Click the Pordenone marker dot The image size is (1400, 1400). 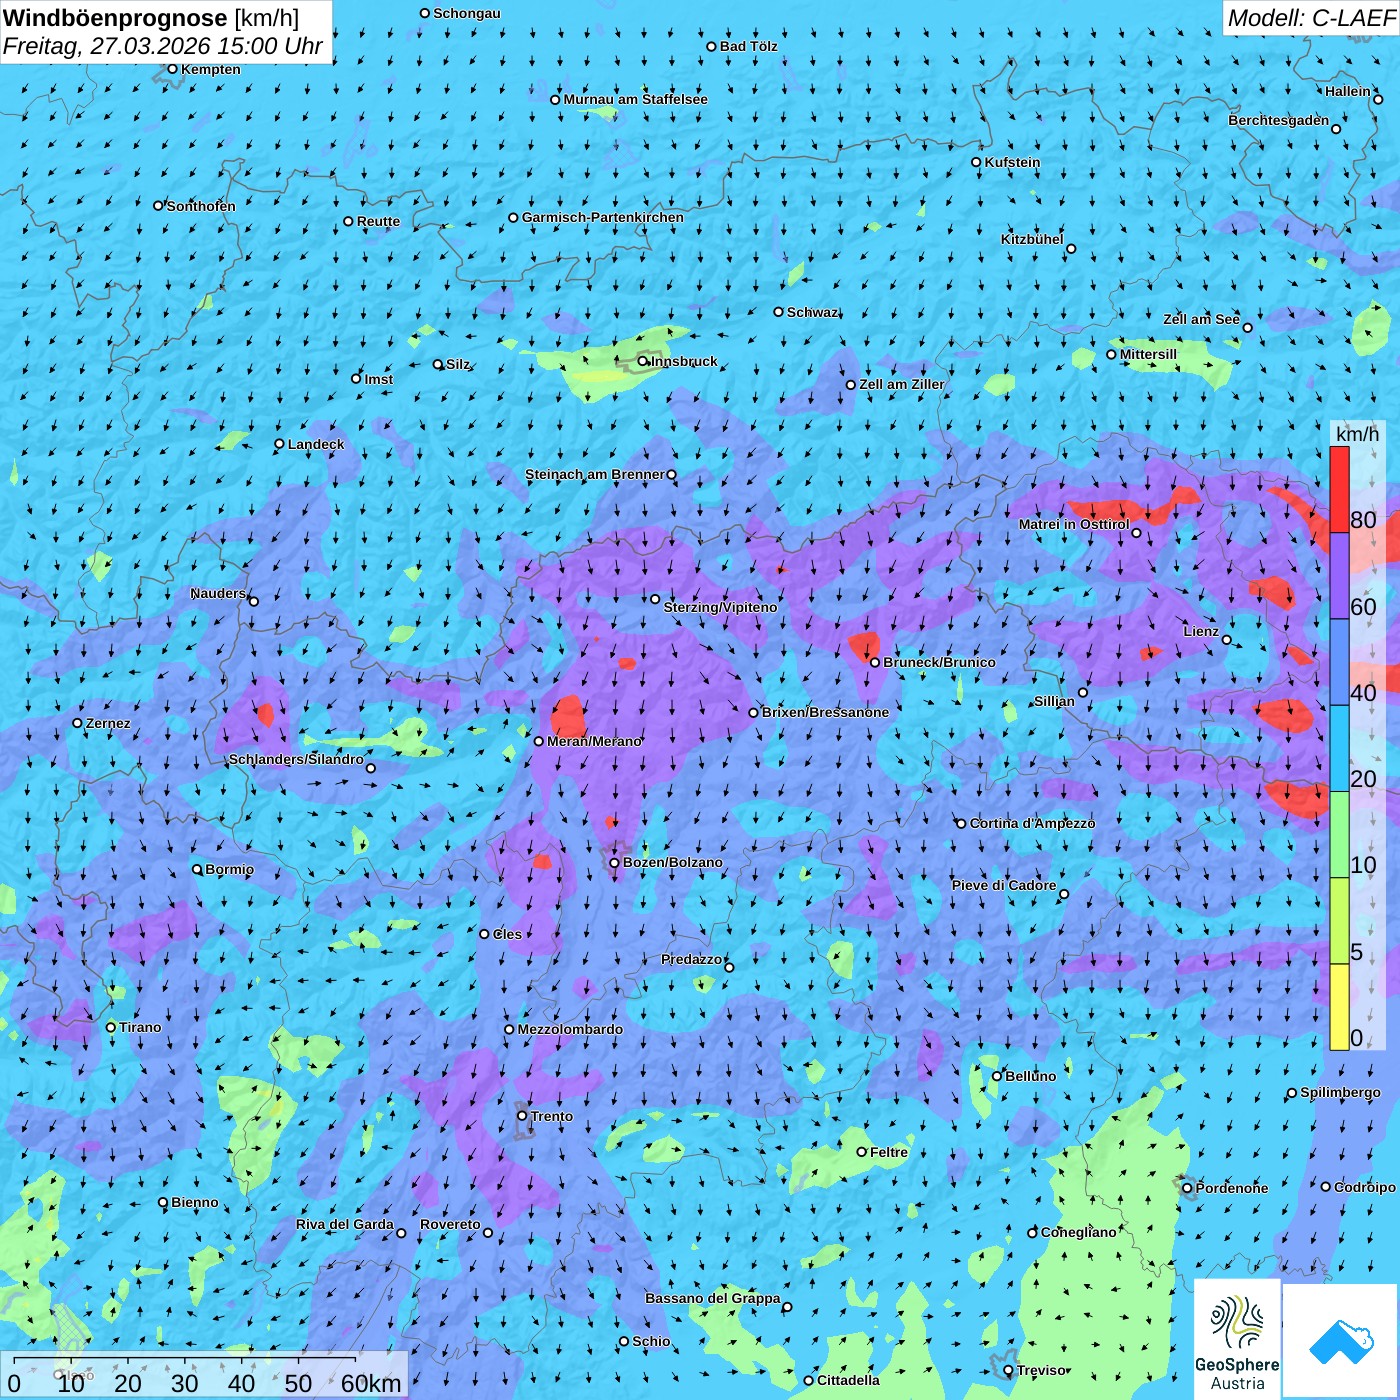click(1188, 1188)
